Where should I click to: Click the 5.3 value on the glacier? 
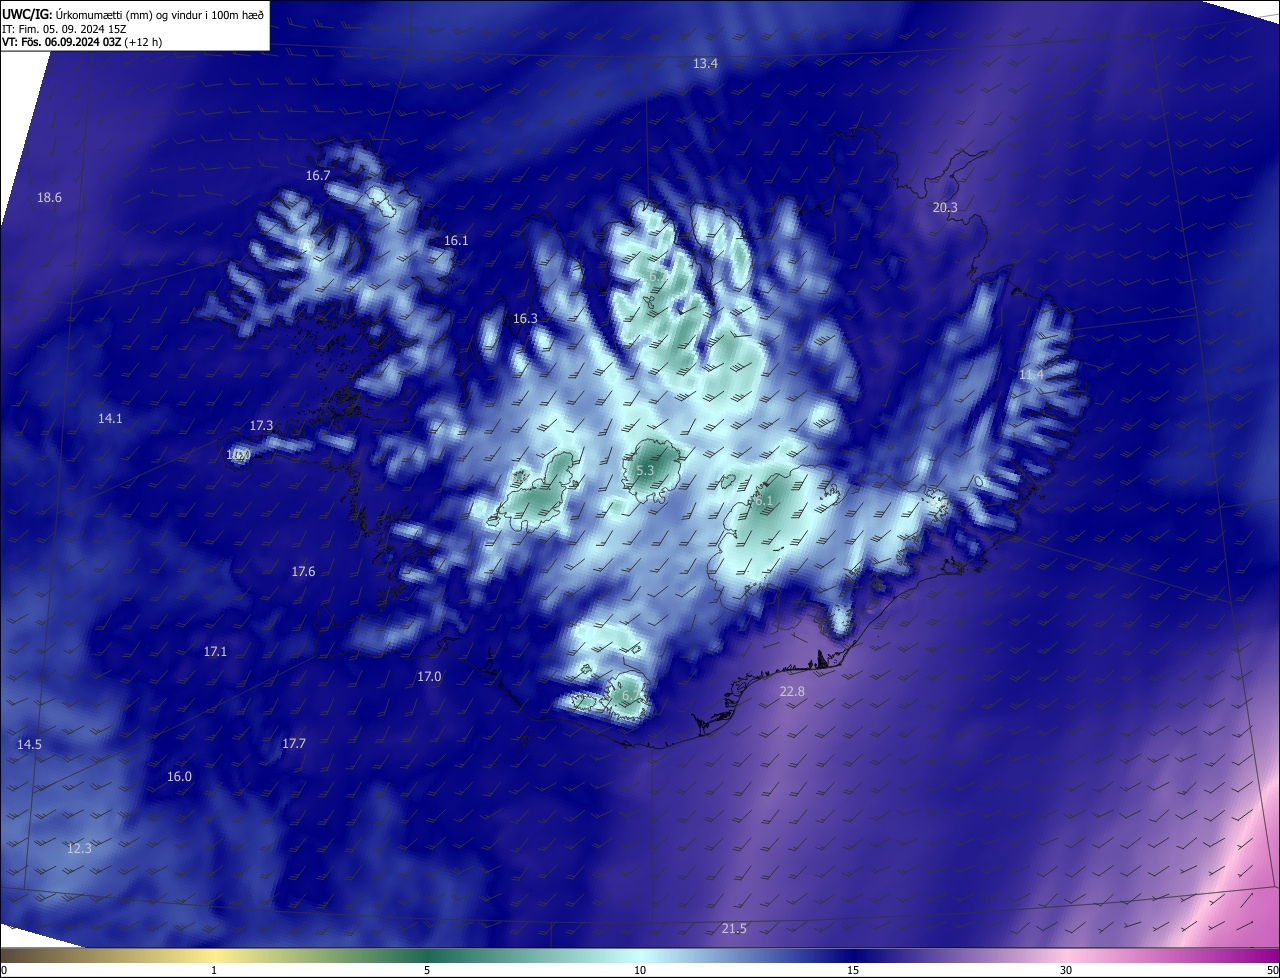(x=645, y=469)
